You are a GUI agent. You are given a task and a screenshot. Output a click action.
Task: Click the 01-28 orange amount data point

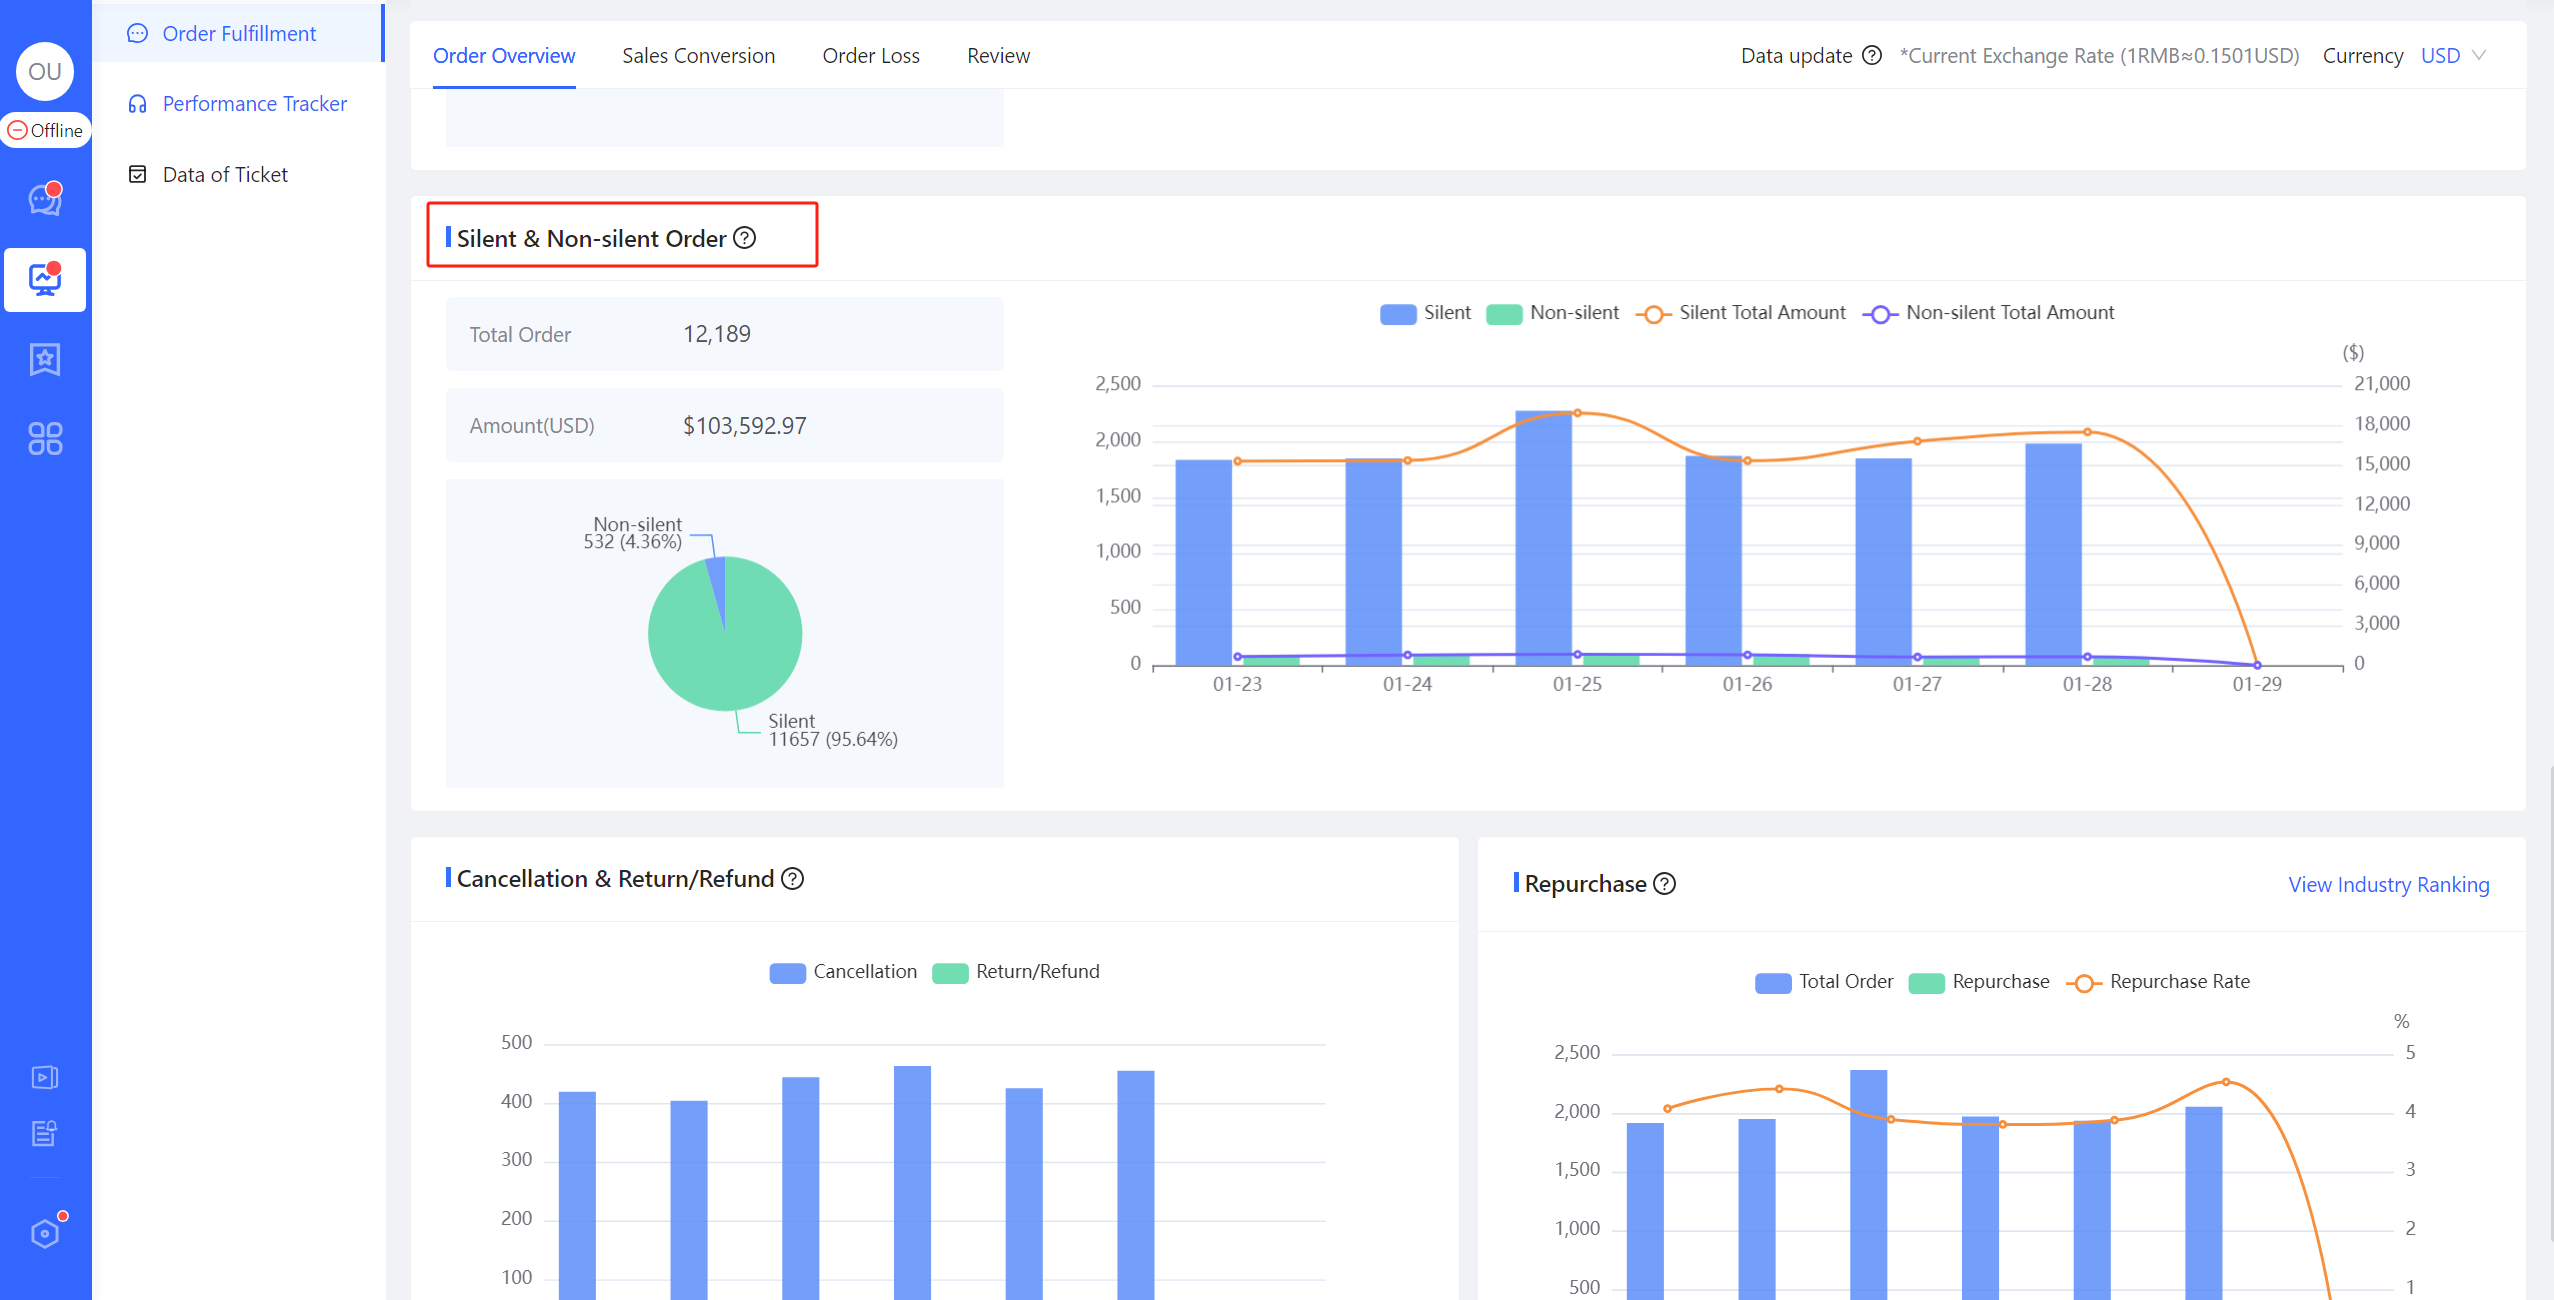pos(2087,432)
